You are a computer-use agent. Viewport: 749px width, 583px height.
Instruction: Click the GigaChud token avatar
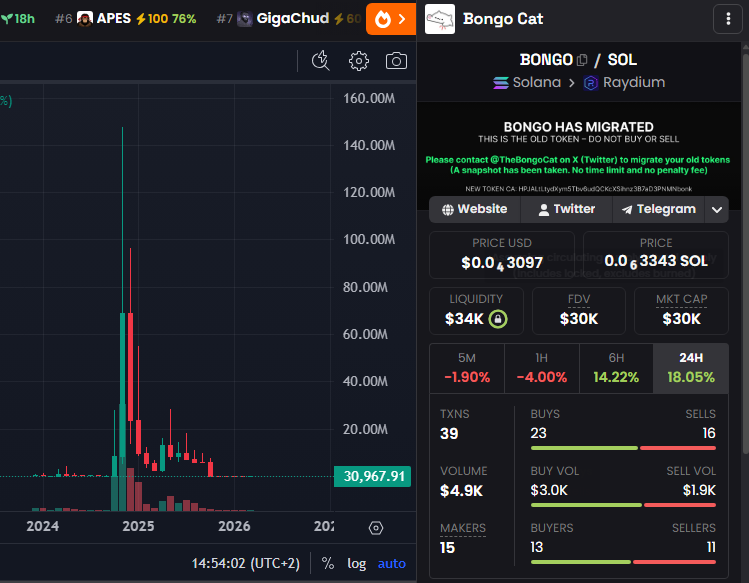coord(245,19)
